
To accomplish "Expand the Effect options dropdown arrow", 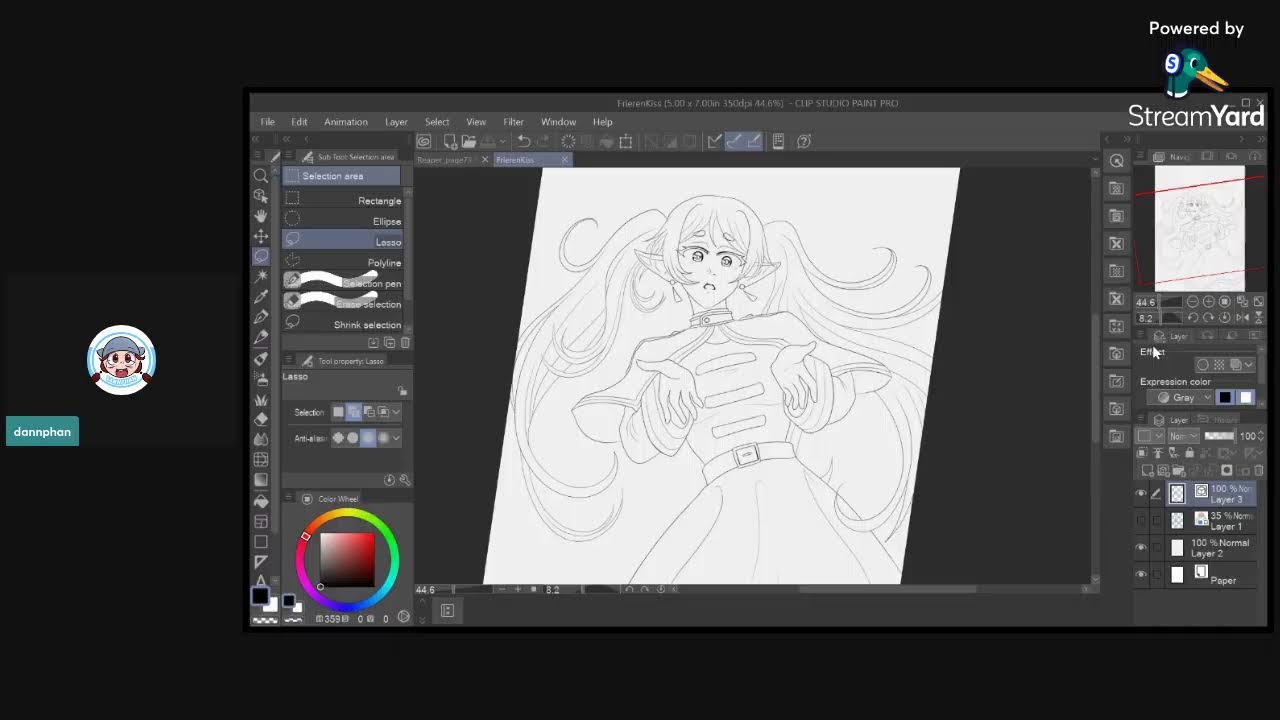I will [1249, 365].
